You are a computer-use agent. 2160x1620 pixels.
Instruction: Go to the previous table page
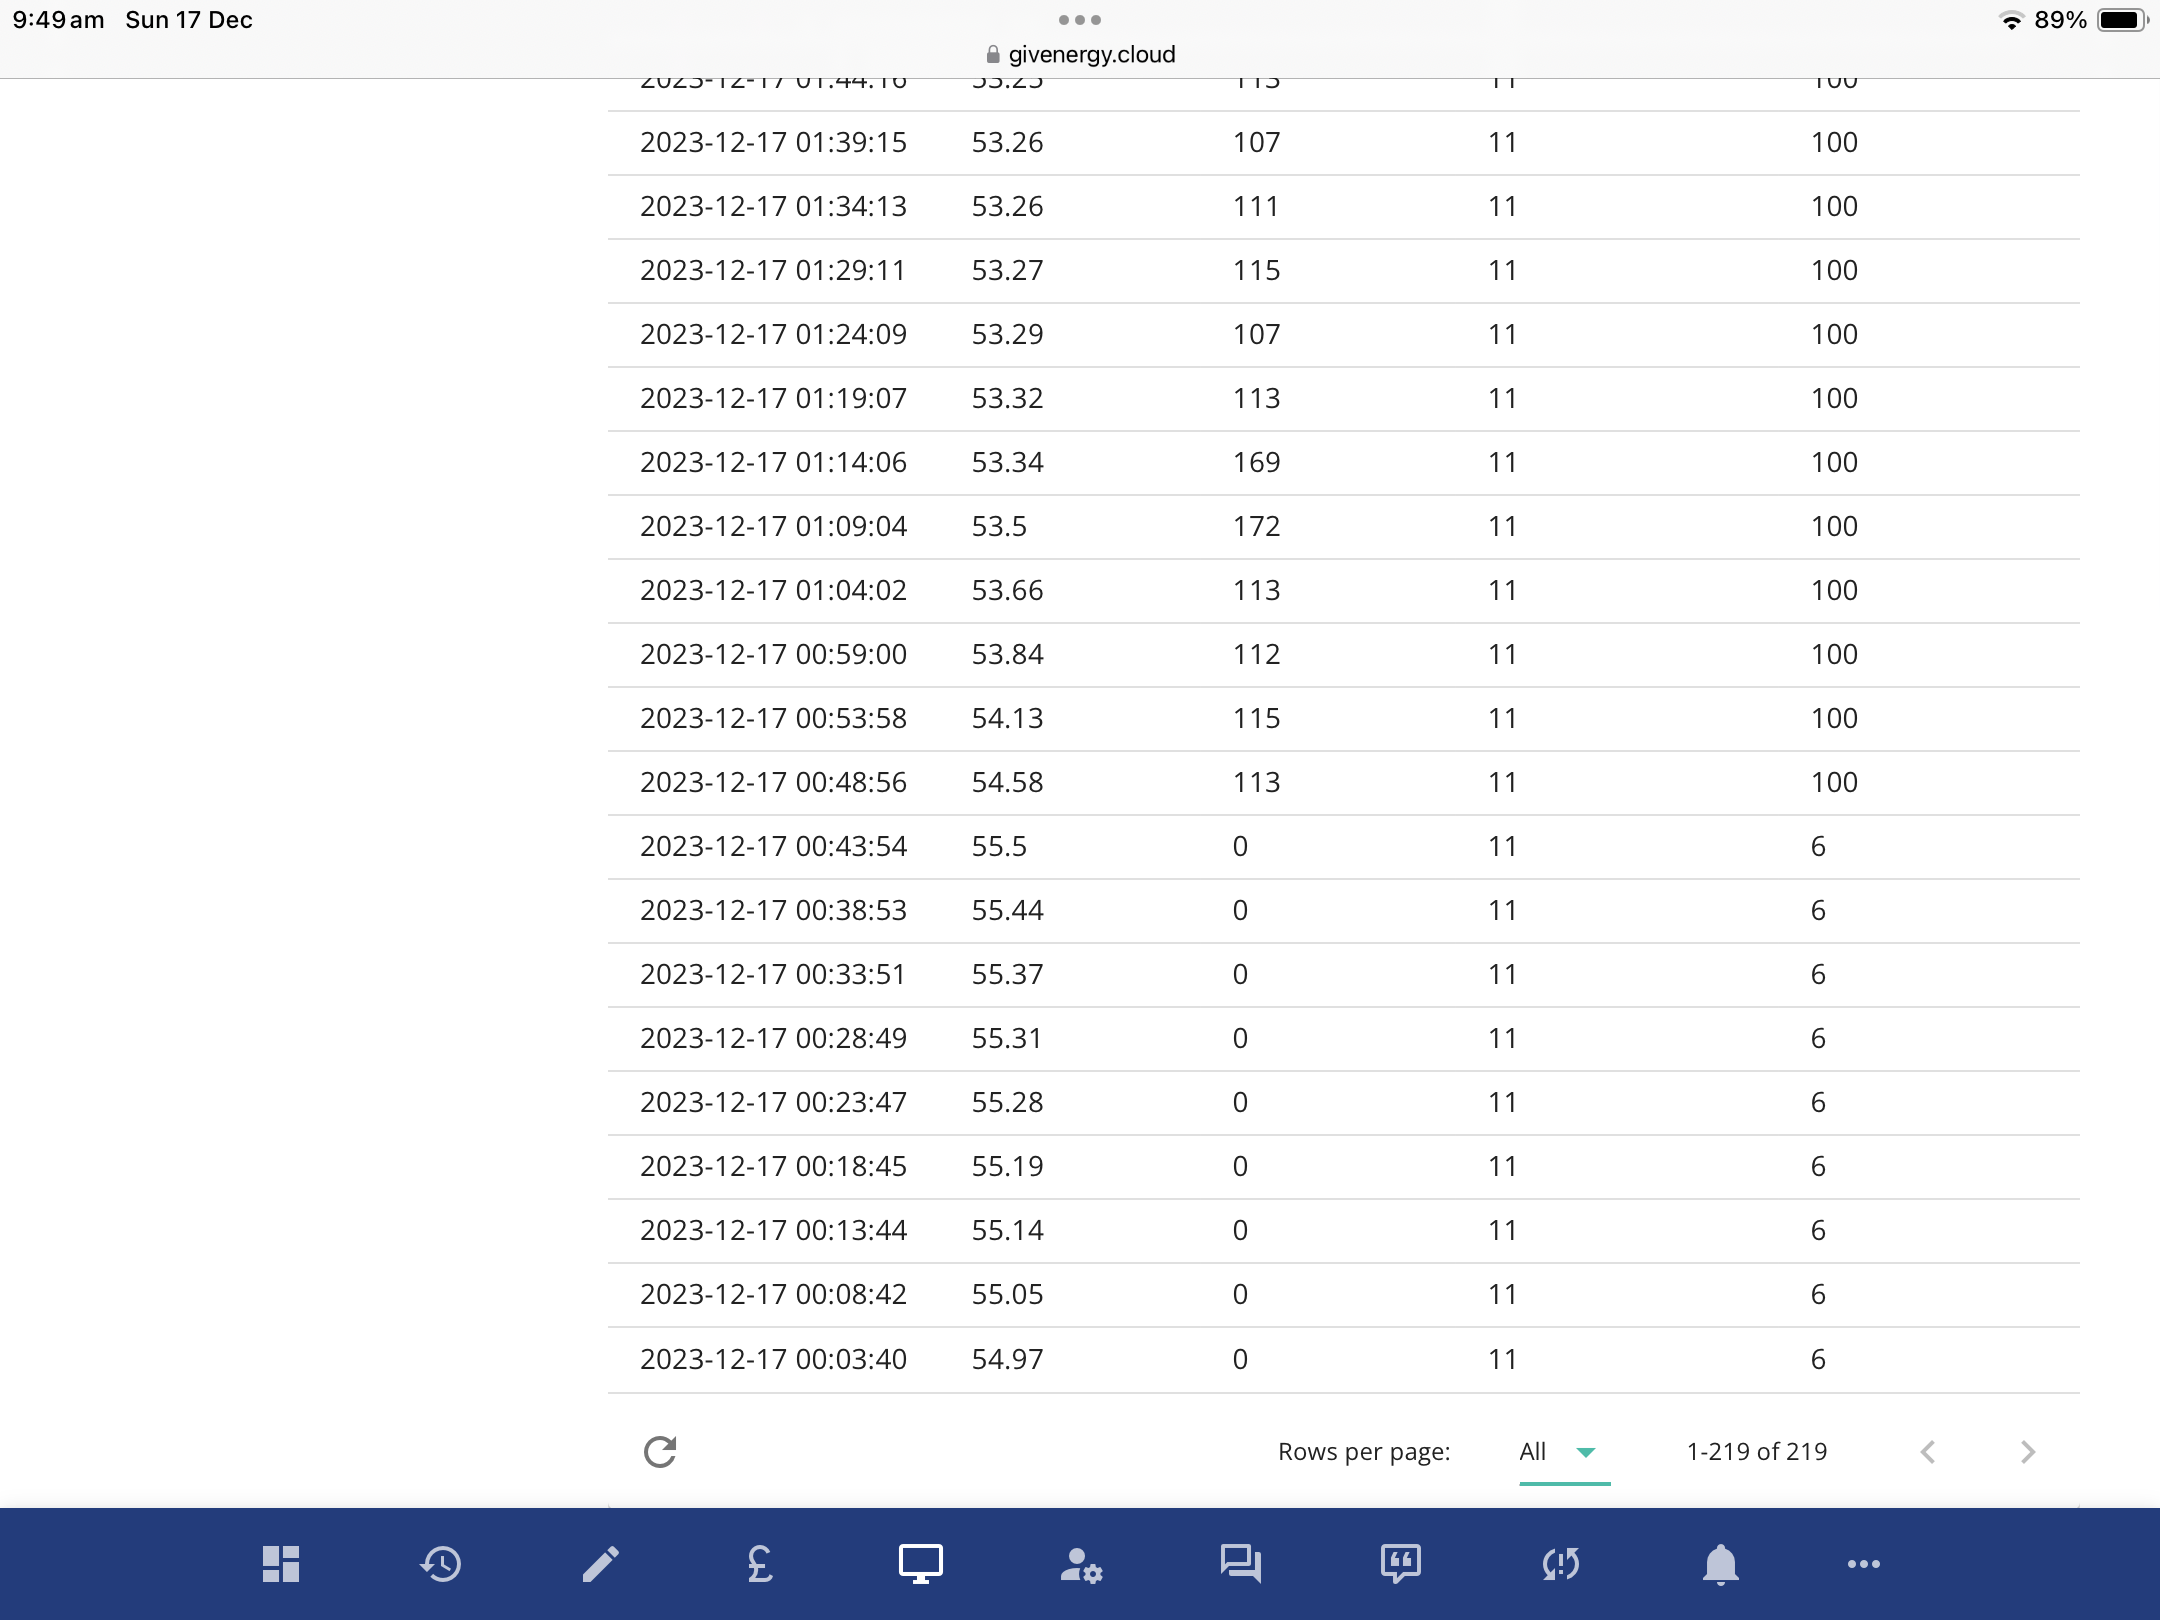tap(1928, 1452)
